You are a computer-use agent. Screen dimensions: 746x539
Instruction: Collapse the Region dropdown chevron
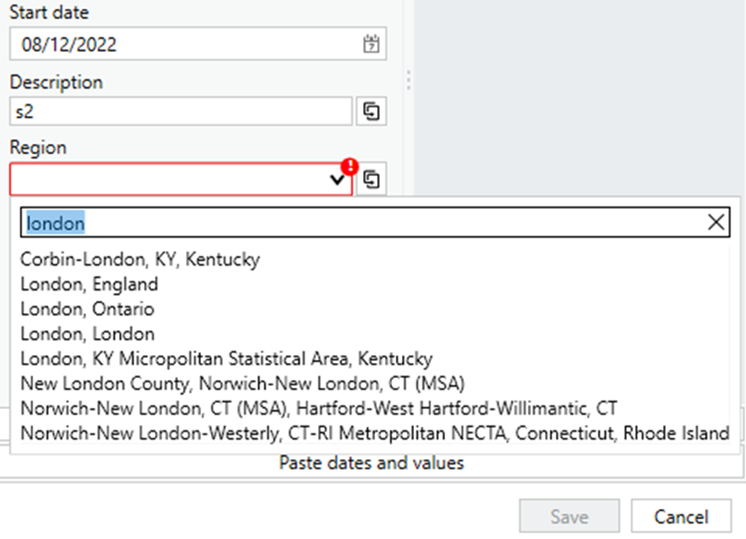click(x=337, y=180)
